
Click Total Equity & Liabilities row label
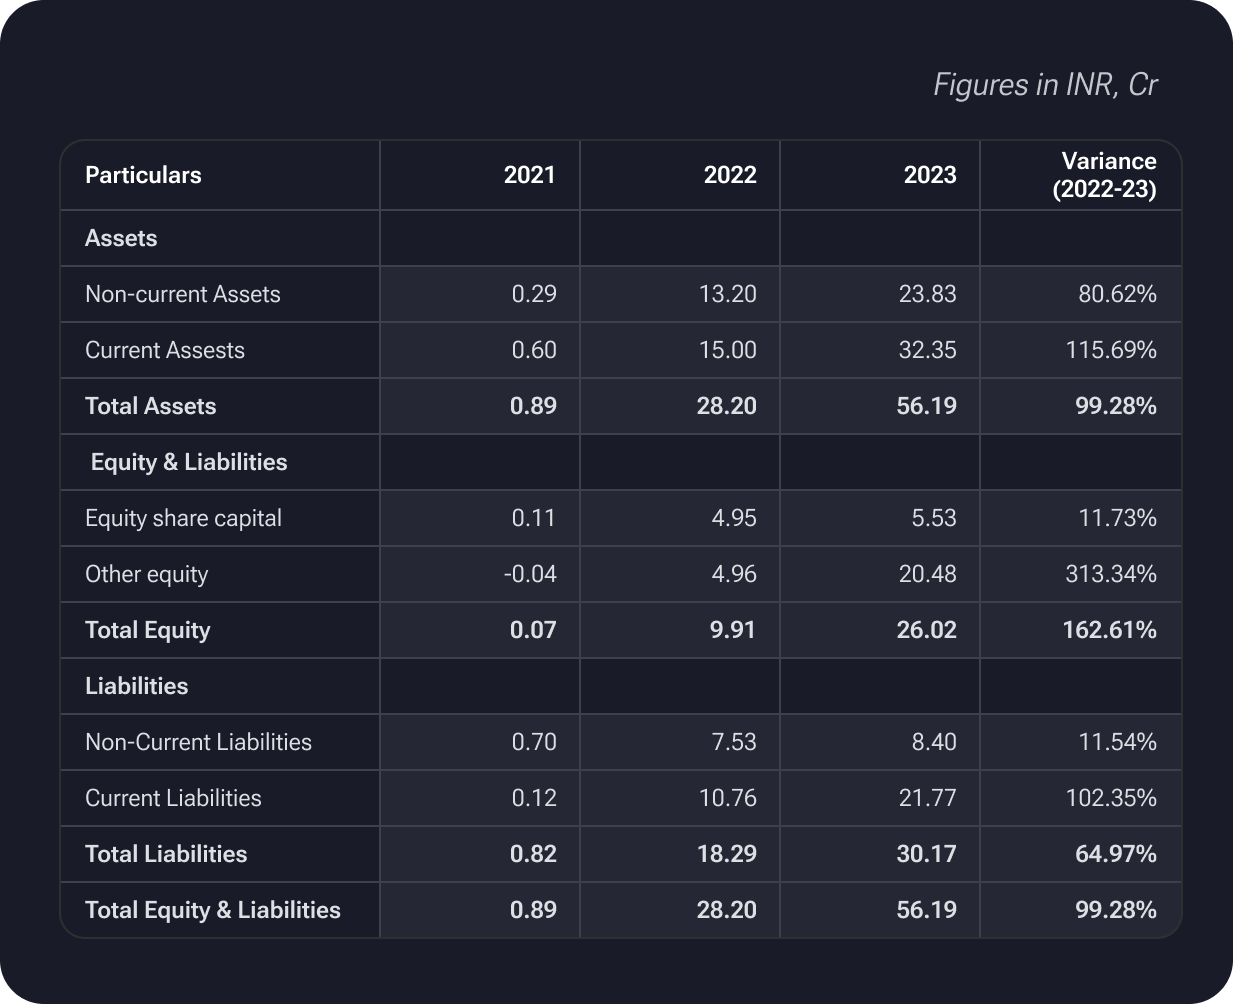pos(212,910)
